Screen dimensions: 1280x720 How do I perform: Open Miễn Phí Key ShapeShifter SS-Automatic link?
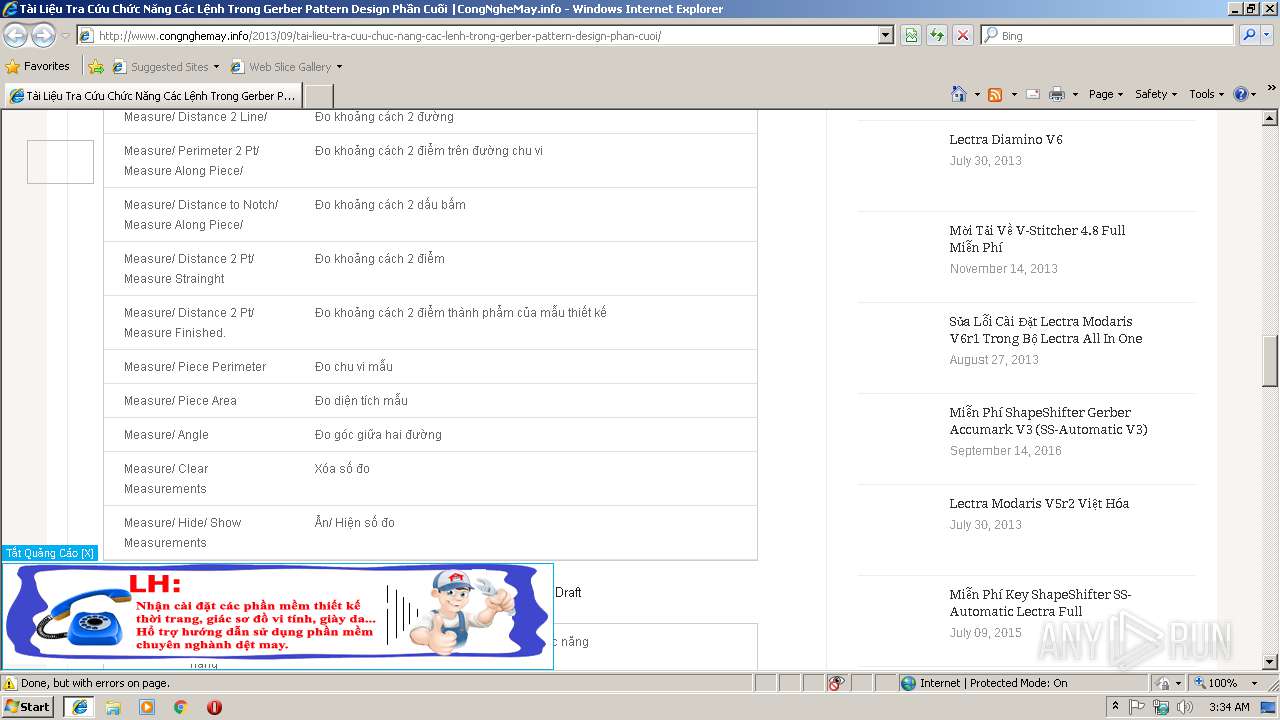click(x=1040, y=603)
